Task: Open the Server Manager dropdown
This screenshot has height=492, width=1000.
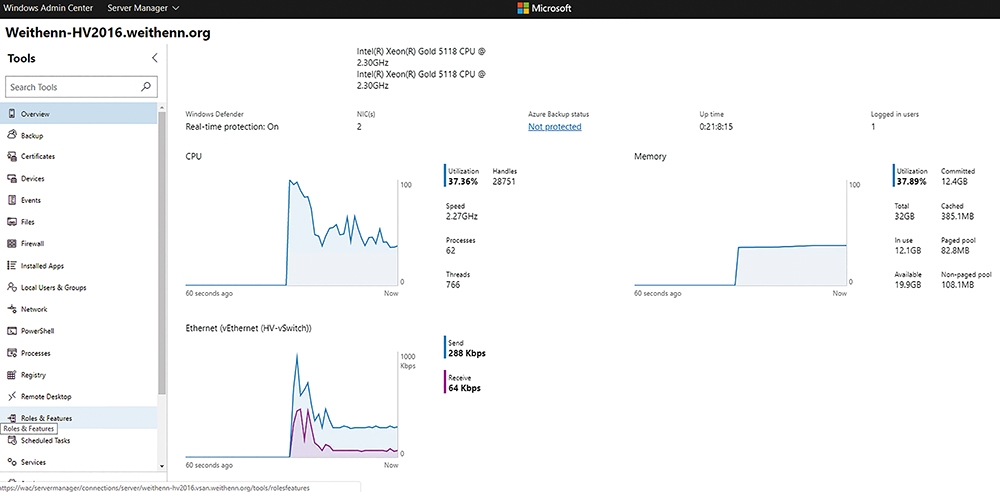Action: (143, 8)
